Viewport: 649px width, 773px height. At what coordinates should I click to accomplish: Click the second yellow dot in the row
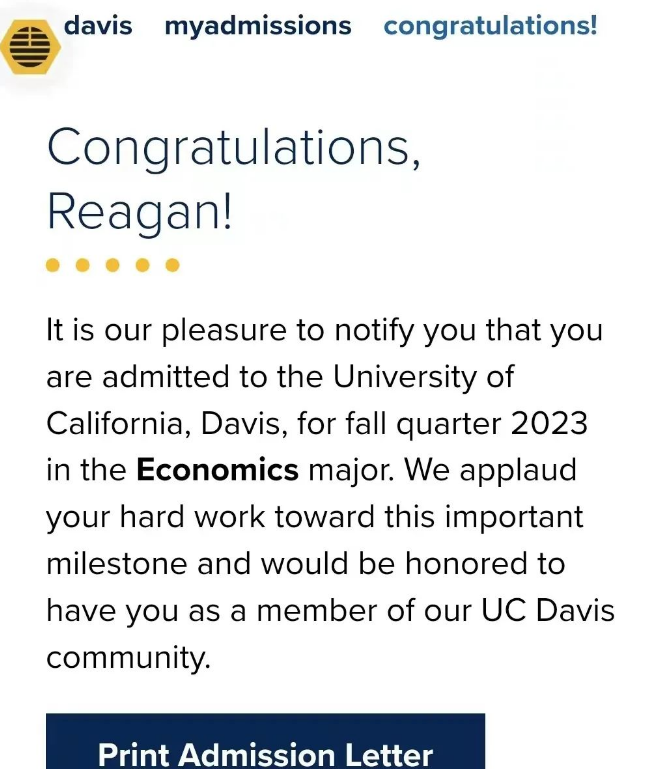click(83, 265)
